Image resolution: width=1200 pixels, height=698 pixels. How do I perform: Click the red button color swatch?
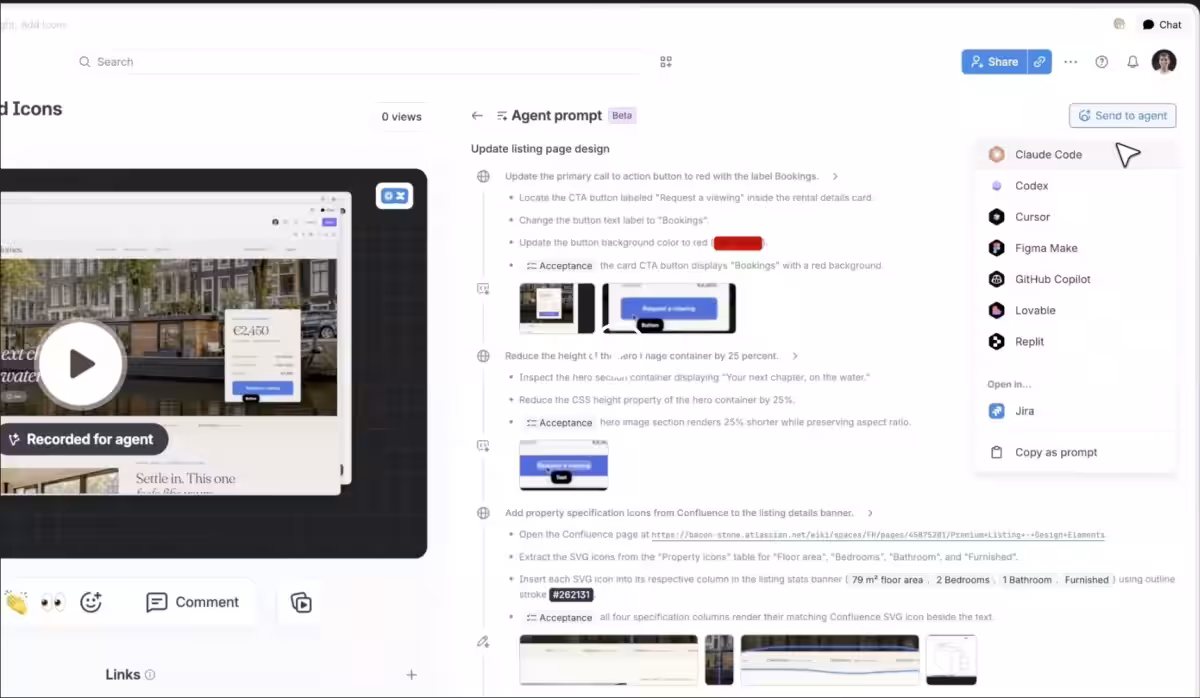coord(738,243)
